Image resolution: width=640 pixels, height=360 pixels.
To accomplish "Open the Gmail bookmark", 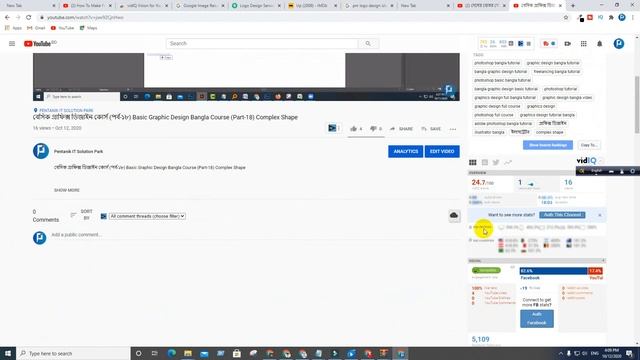I will pos(36,28).
